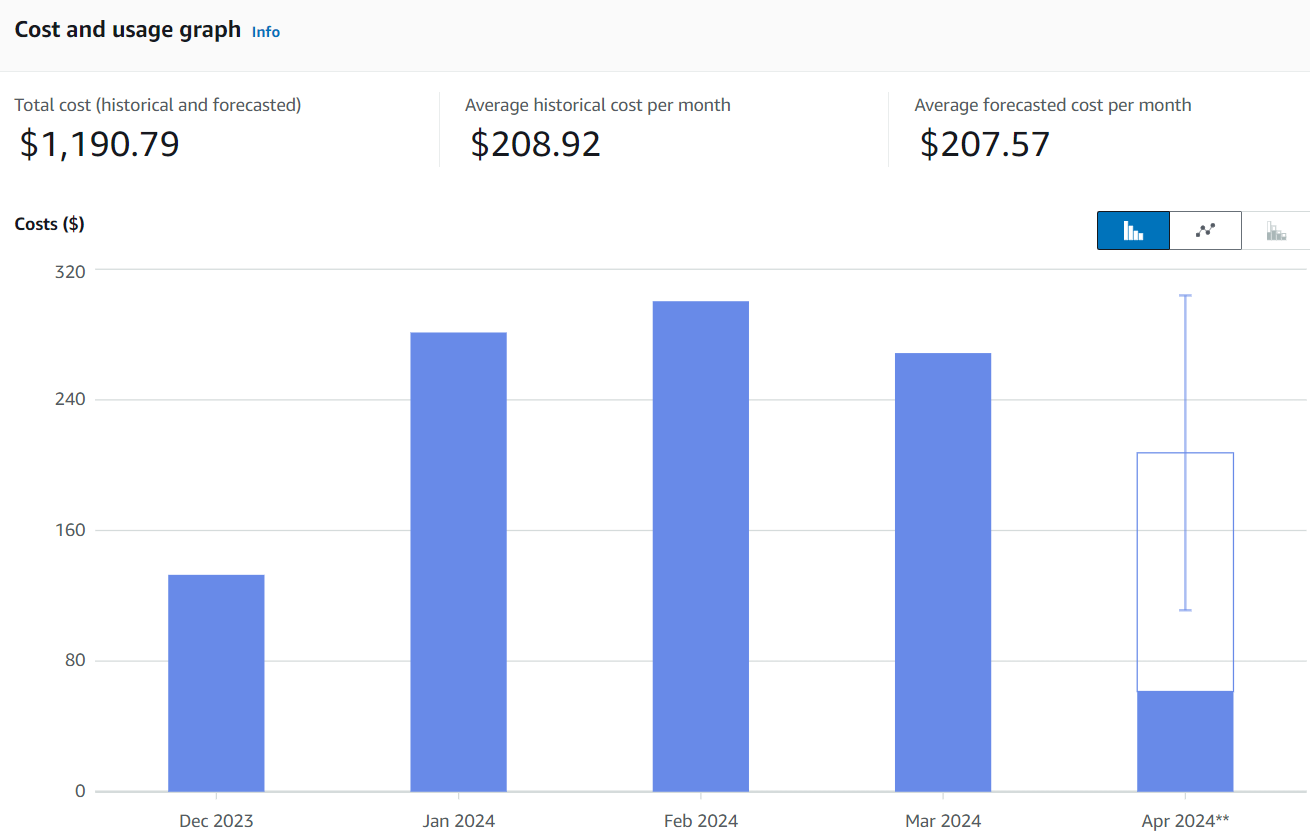Click the Apr 2024** axis label
The height and width of the screenshot is (832, 1310).
click(x=1185, y=821)
